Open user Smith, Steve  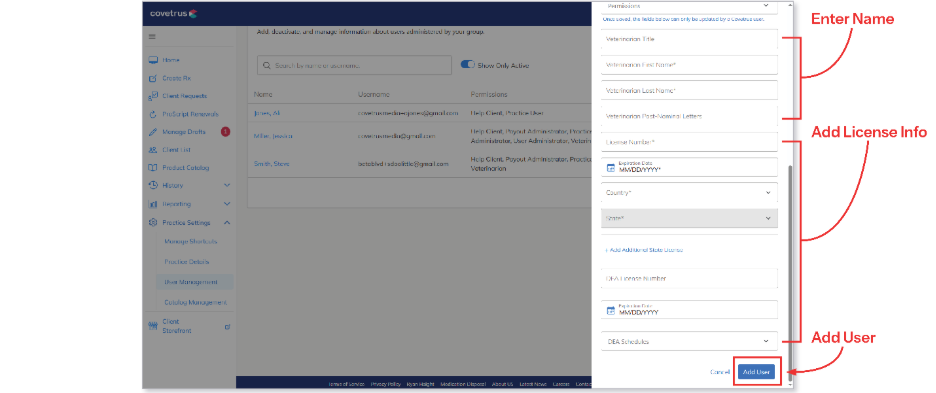271,163
